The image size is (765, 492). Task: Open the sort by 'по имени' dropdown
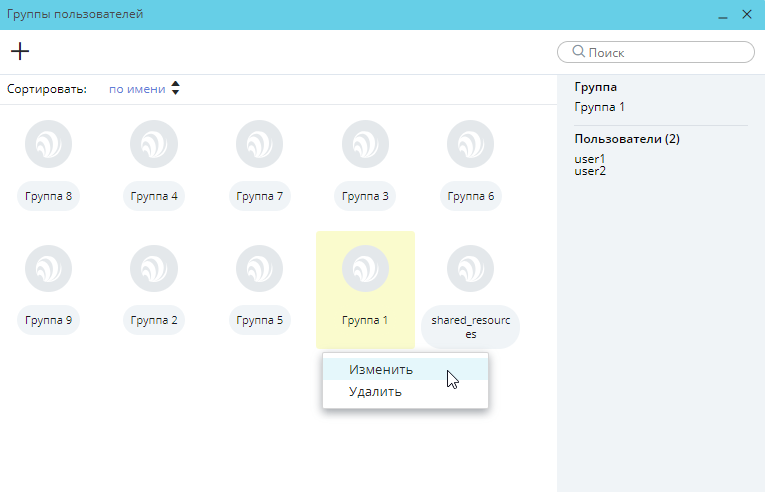pos(137,89)
